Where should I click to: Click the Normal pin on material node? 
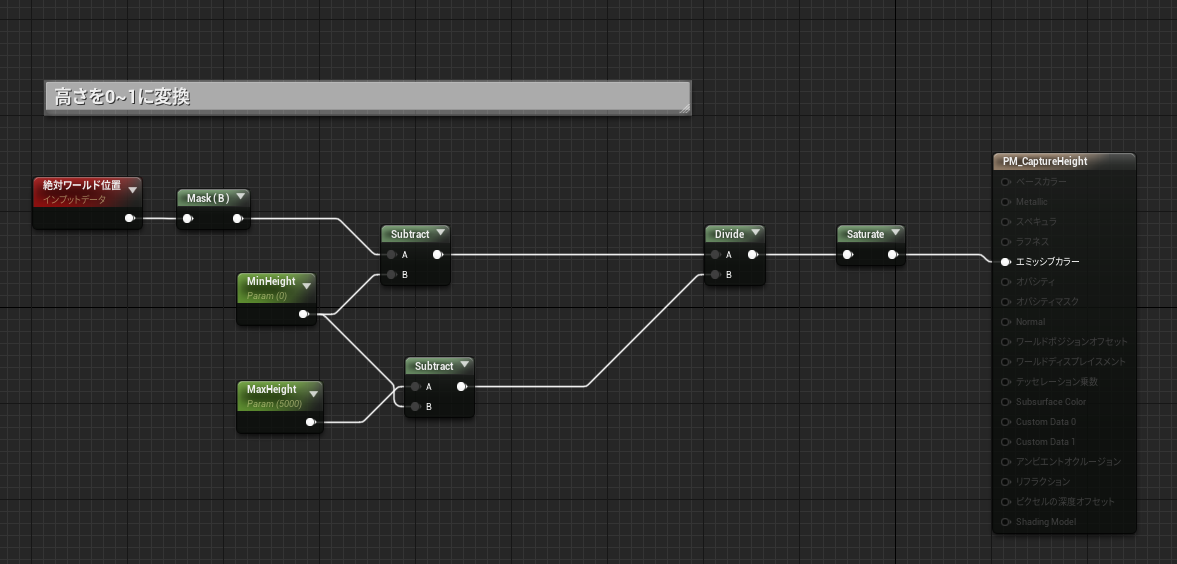pyautogui.click(x=1006, y=321)
